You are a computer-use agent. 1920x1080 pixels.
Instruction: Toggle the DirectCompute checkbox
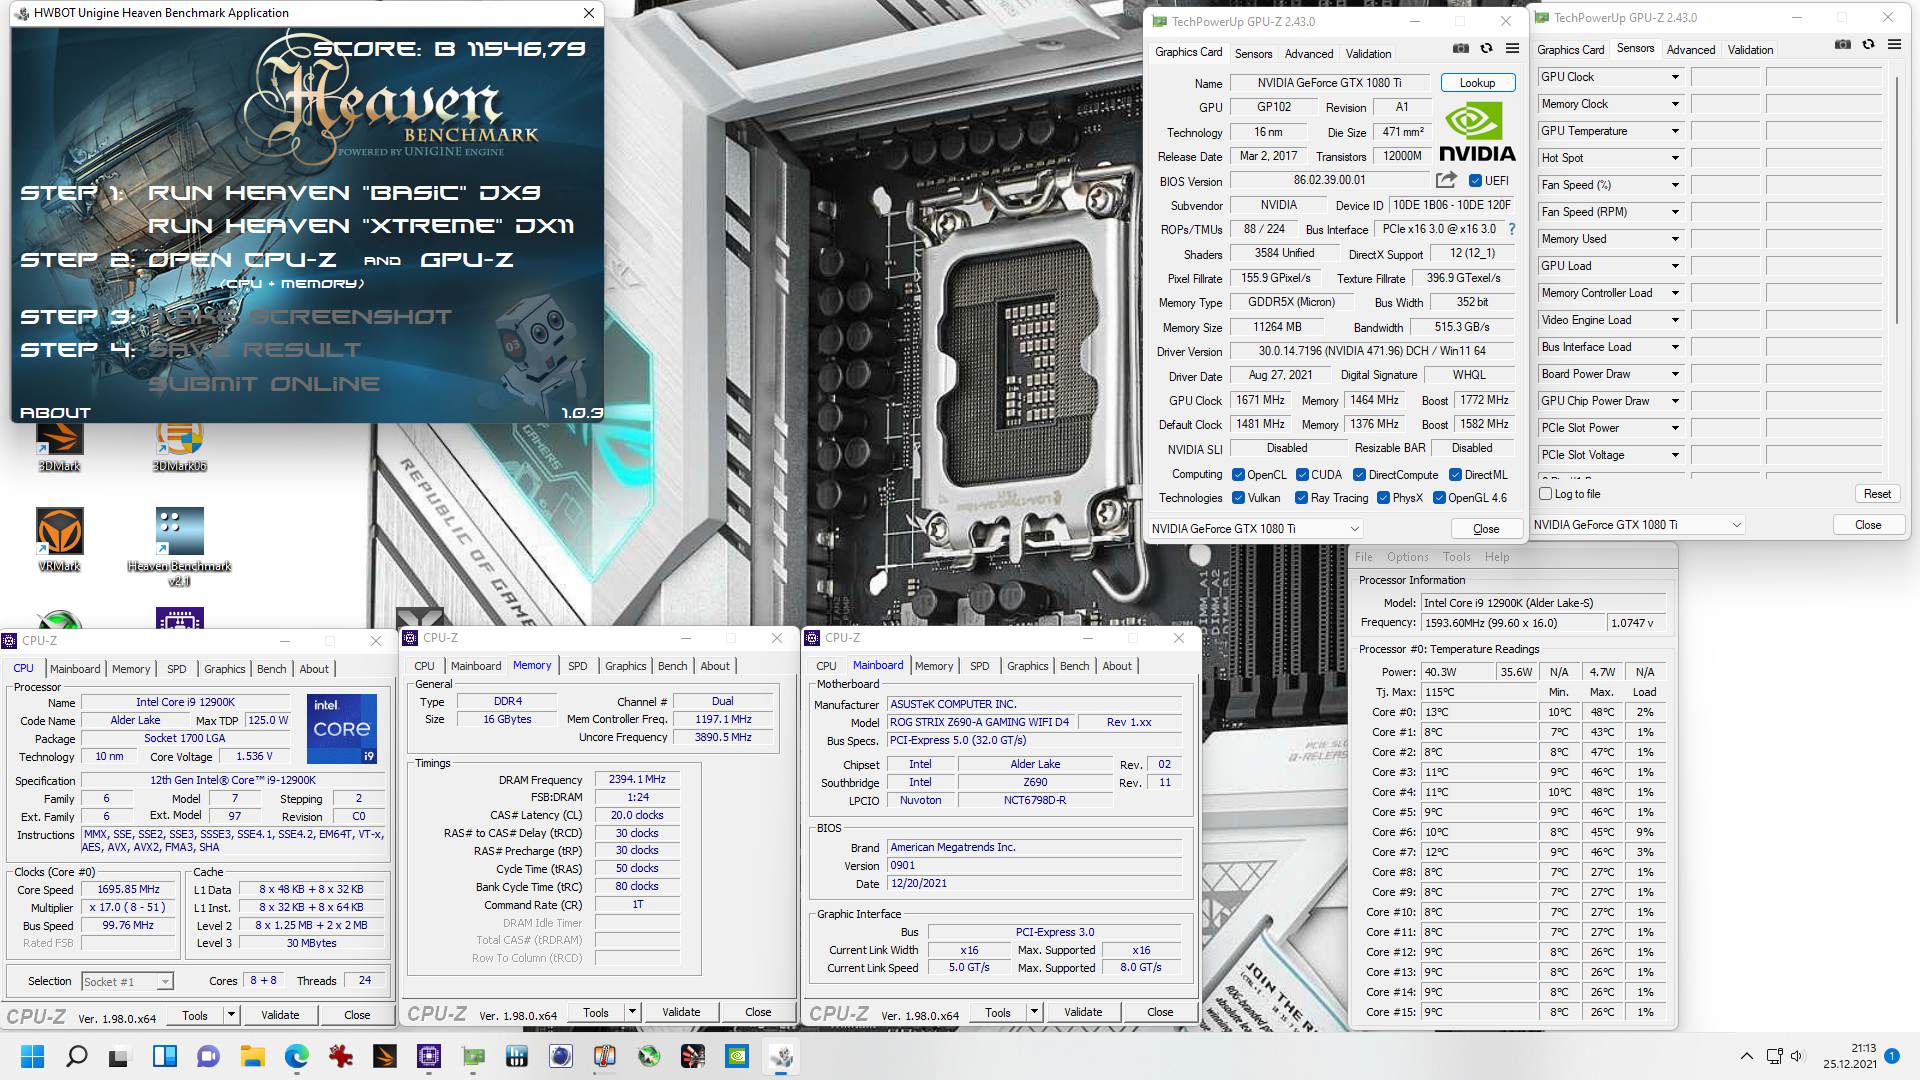pyautogui.click(x=1359, y=475)
